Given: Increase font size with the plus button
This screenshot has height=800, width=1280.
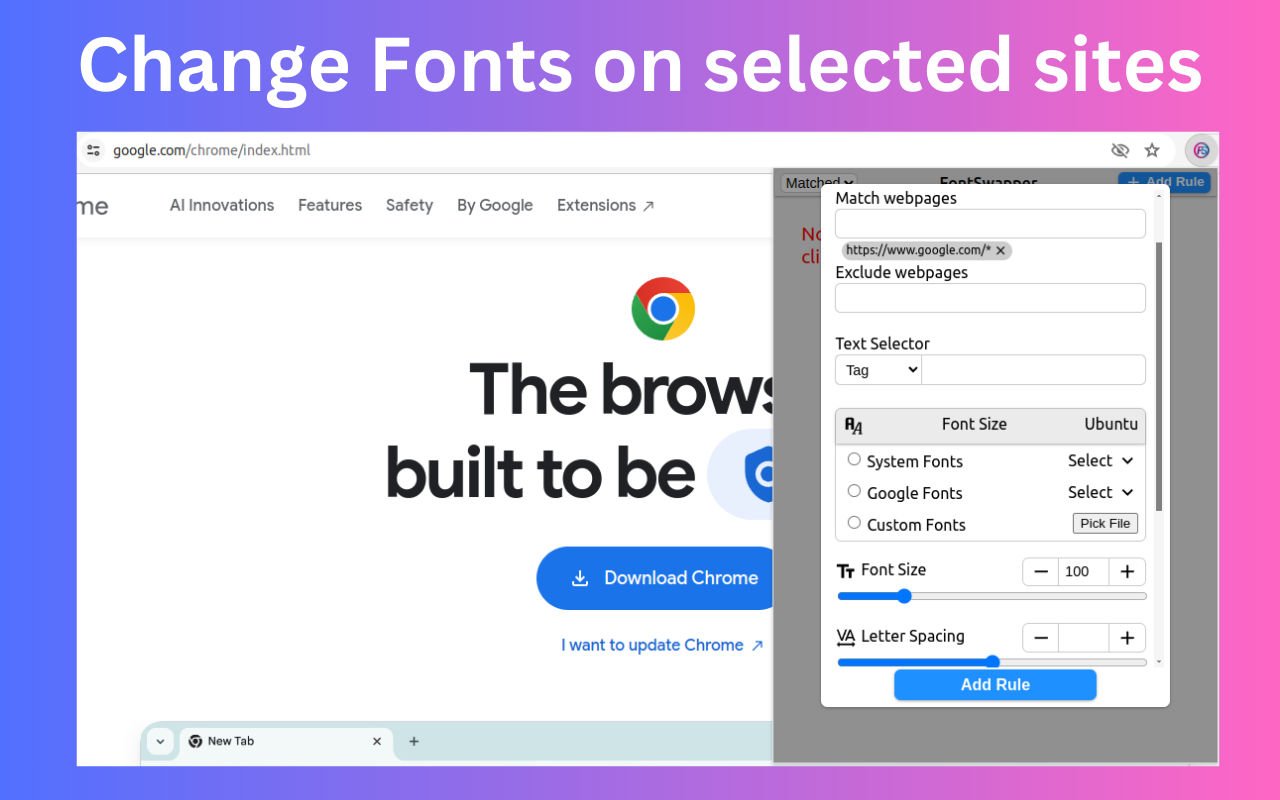Looking at the screenshot, I should (1127, 572).
